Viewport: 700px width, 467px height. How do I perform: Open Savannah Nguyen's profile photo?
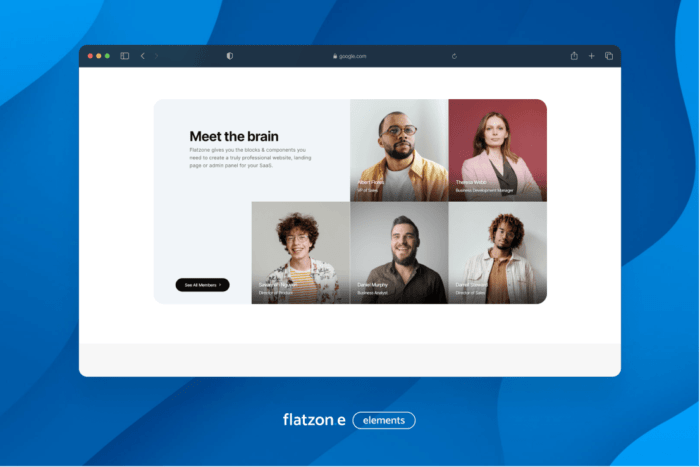[x=300, y=252]
